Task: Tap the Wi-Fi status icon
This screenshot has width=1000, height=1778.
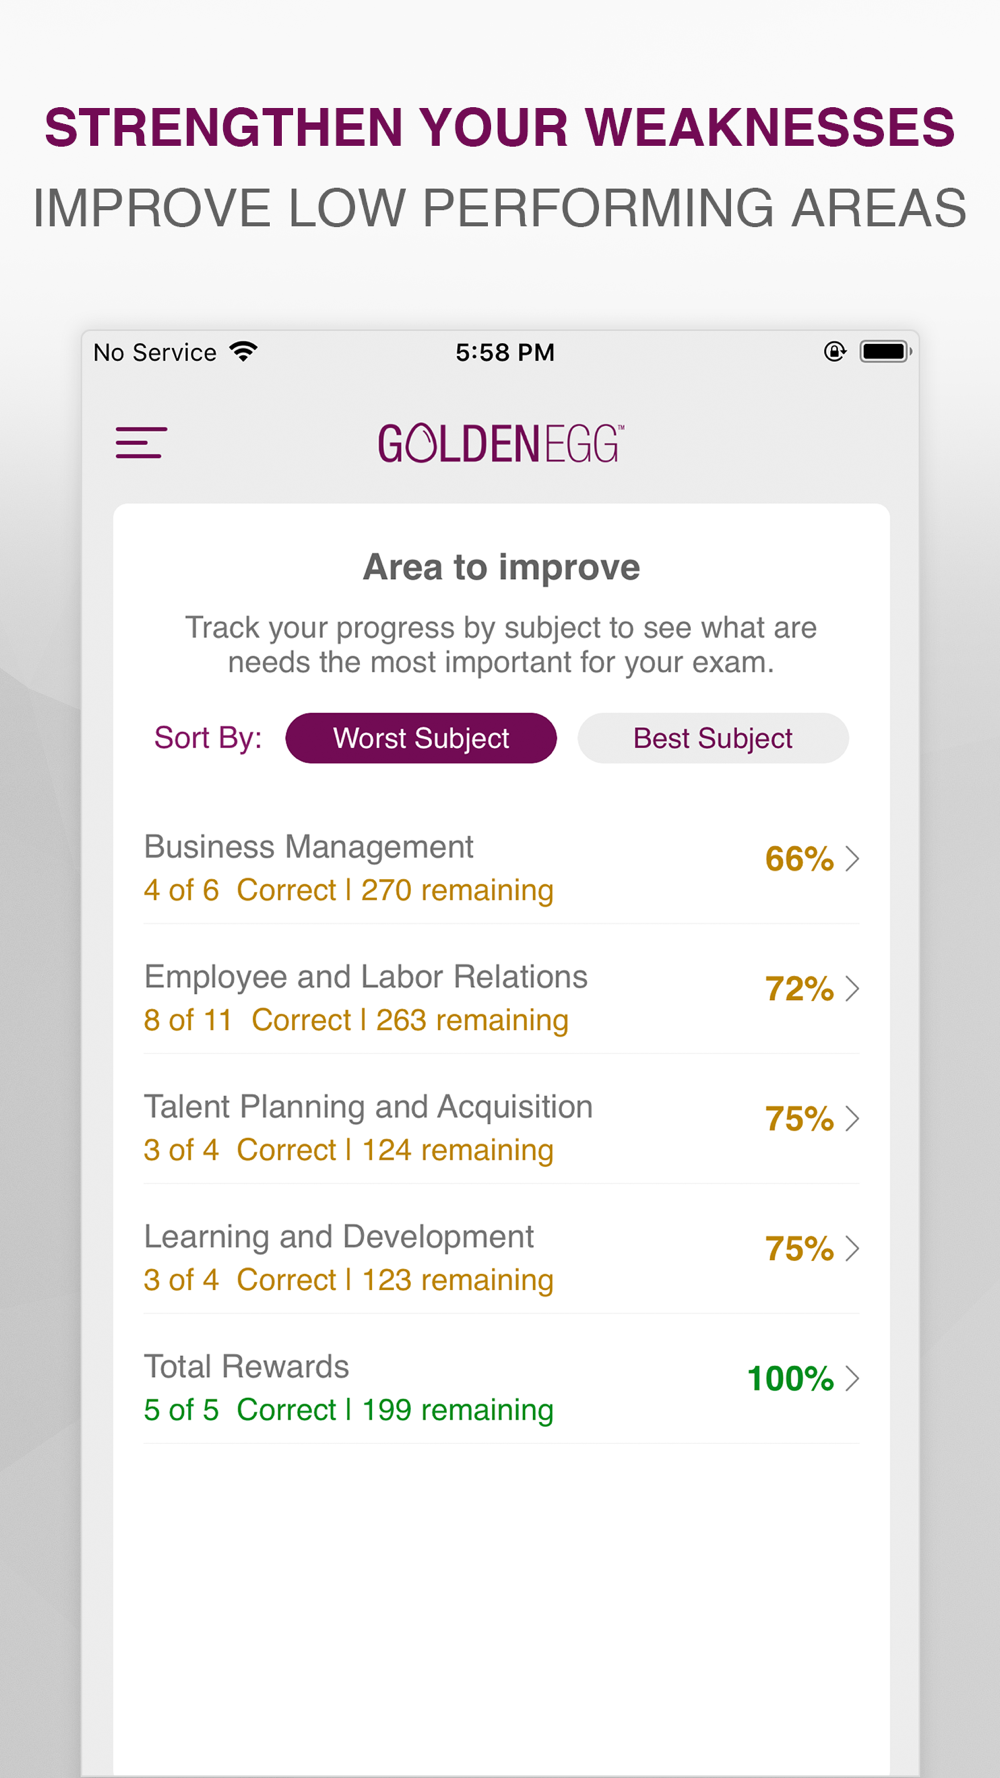Action: coord(243,351)
